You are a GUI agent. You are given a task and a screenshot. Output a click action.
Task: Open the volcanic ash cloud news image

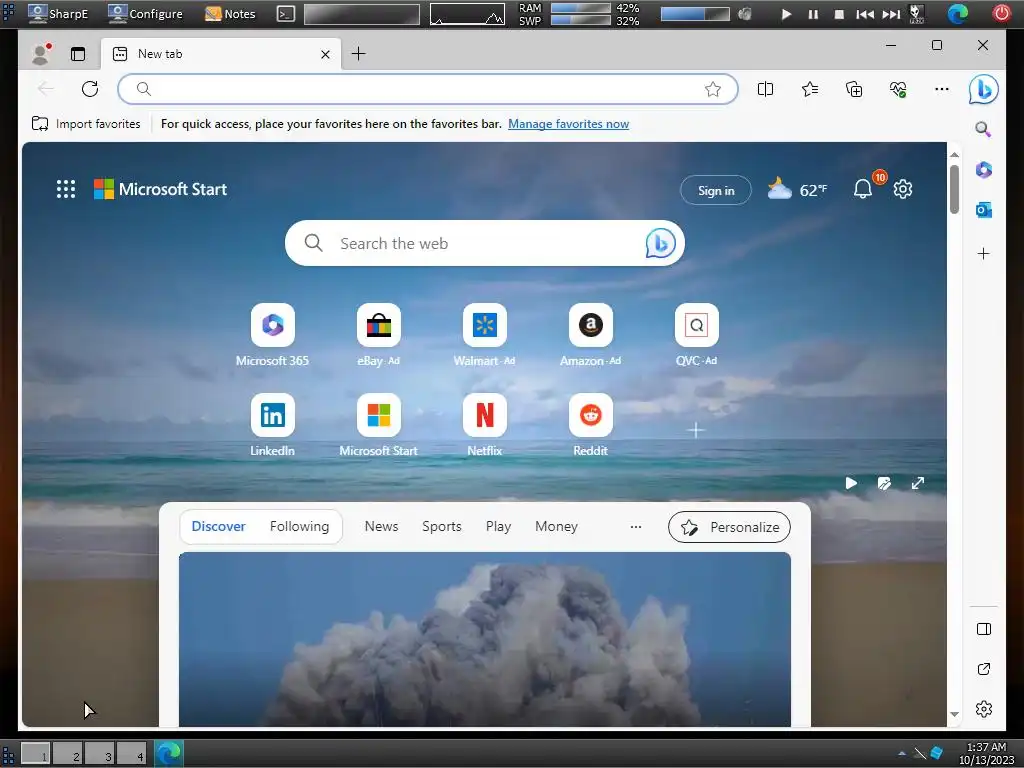485,639
